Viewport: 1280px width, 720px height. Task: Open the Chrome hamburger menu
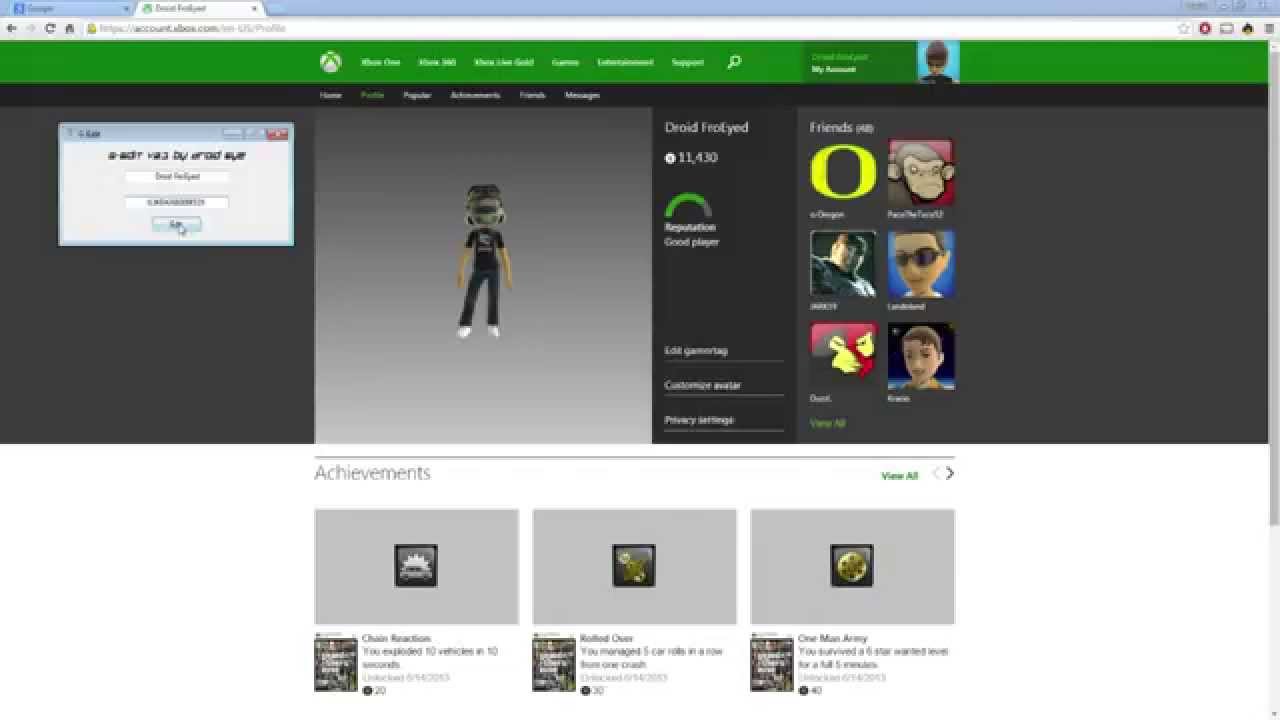pyautogui.click(x=1268, y=28)
